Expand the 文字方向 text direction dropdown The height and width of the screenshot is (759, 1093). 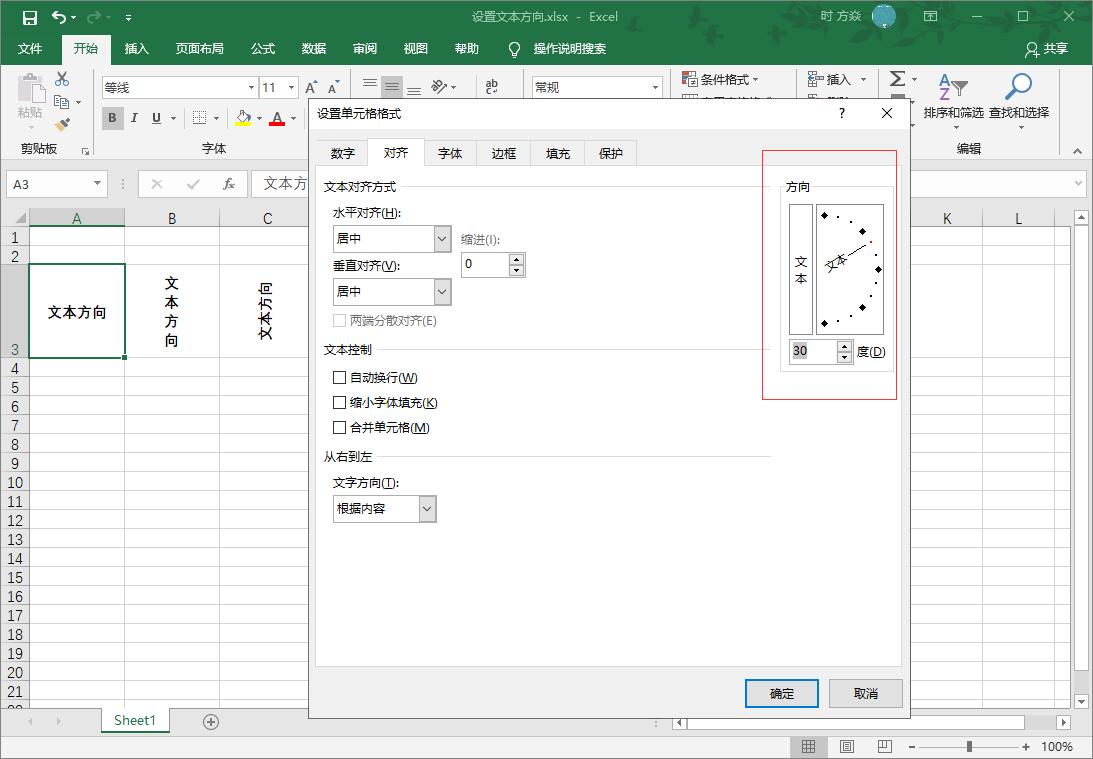(x=427, y=509)
